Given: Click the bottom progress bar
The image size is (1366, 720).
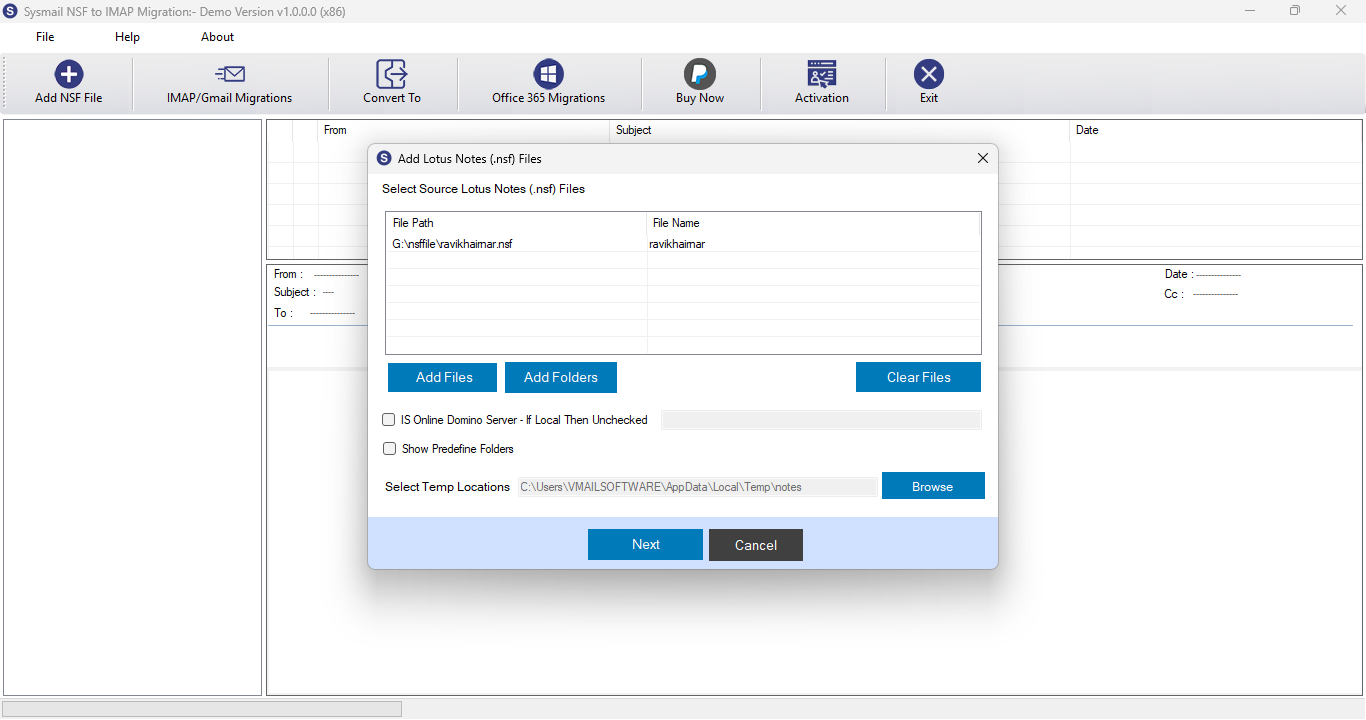Looking at the screenshot, I should [x=203, y=708].
